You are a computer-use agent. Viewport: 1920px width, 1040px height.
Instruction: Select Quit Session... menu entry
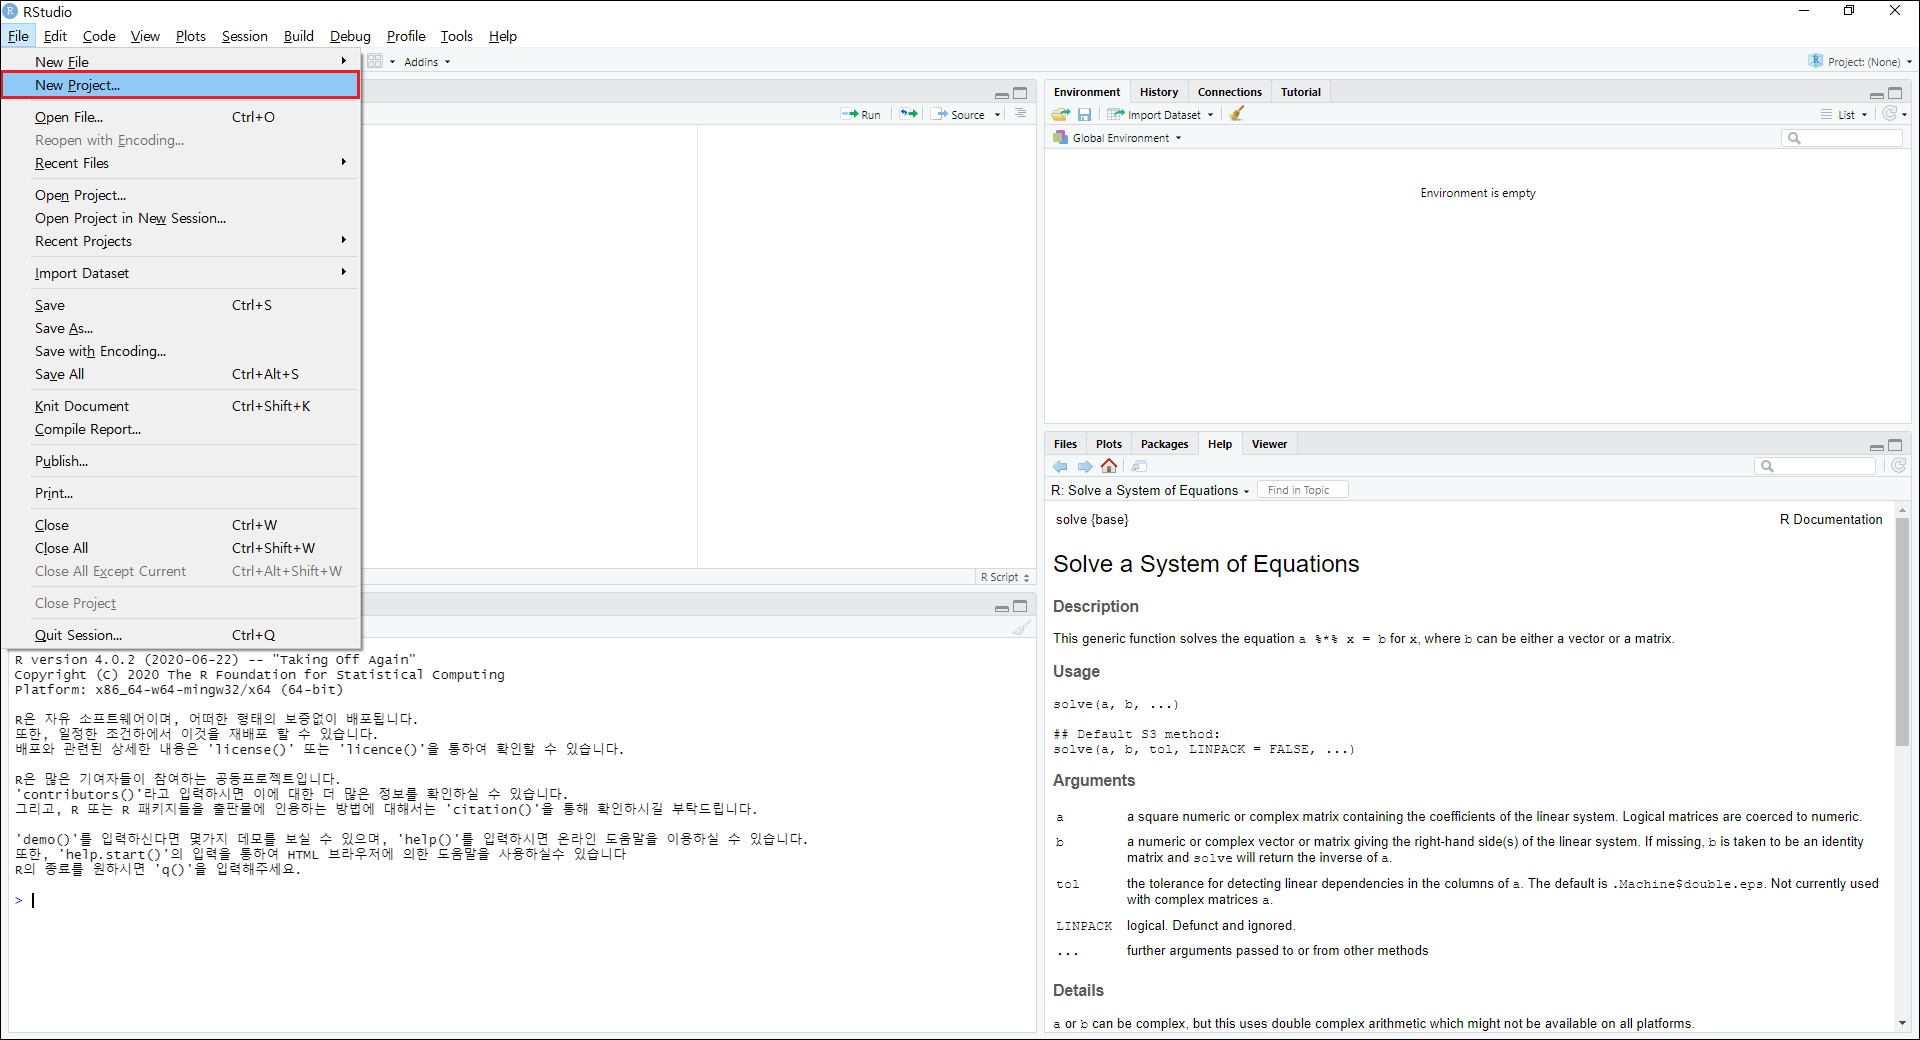[181, 635]
